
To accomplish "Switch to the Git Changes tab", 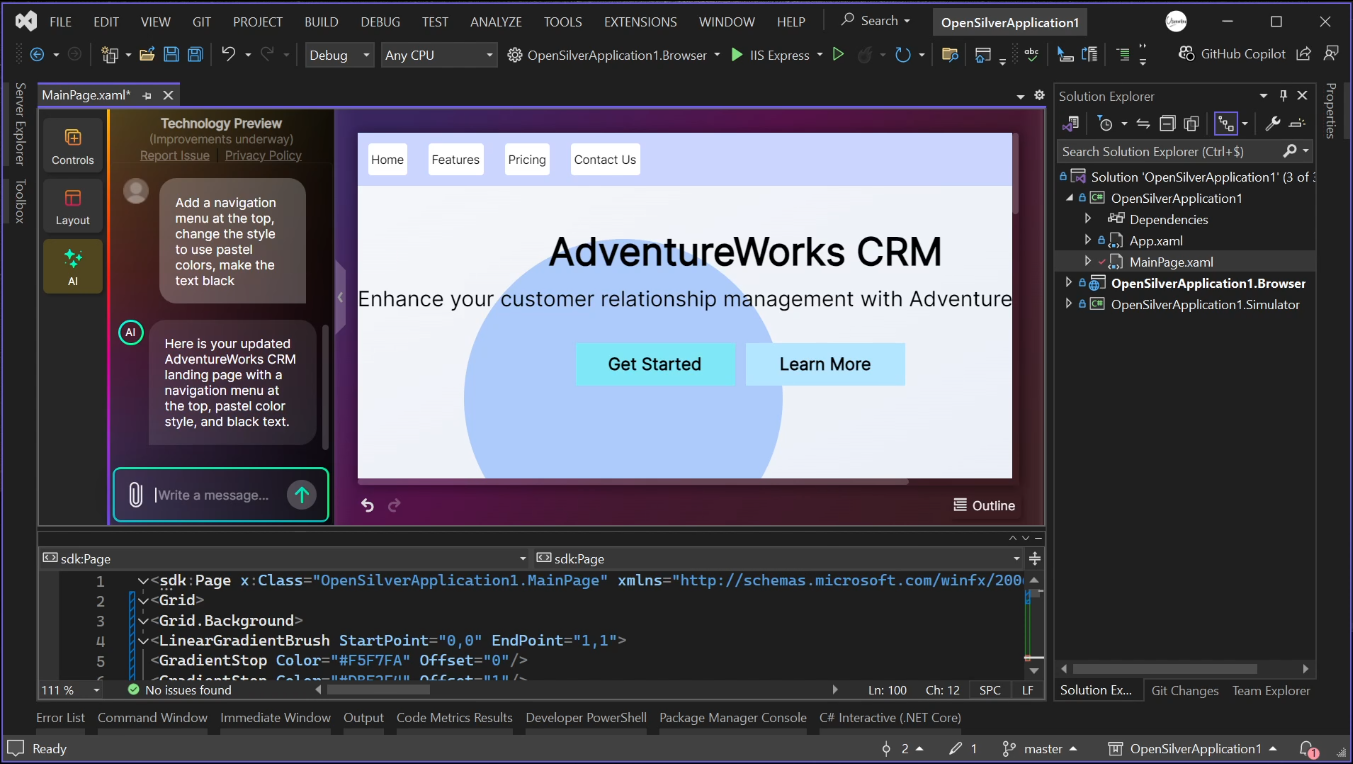I will 1184,690.
